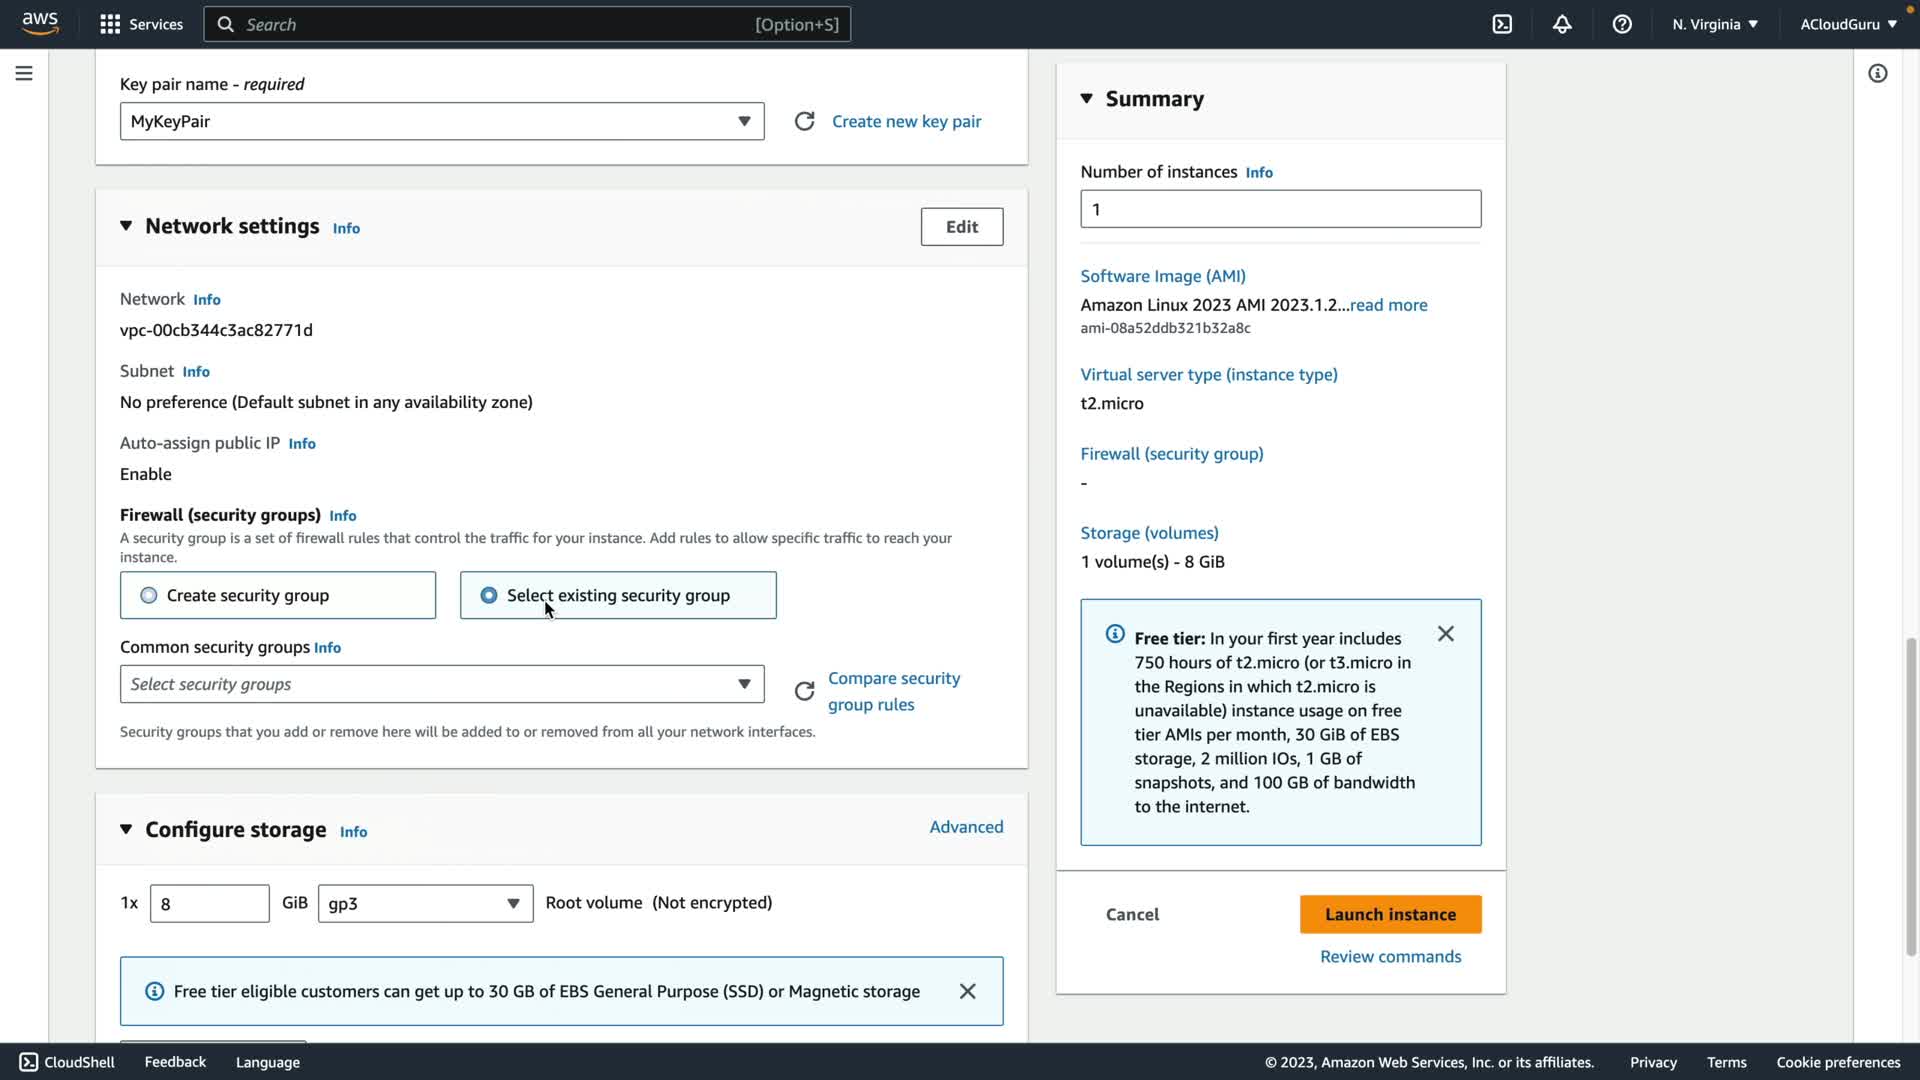Dismiss the Free tier info box
1920x1080 pixels.
(1445, 634)
